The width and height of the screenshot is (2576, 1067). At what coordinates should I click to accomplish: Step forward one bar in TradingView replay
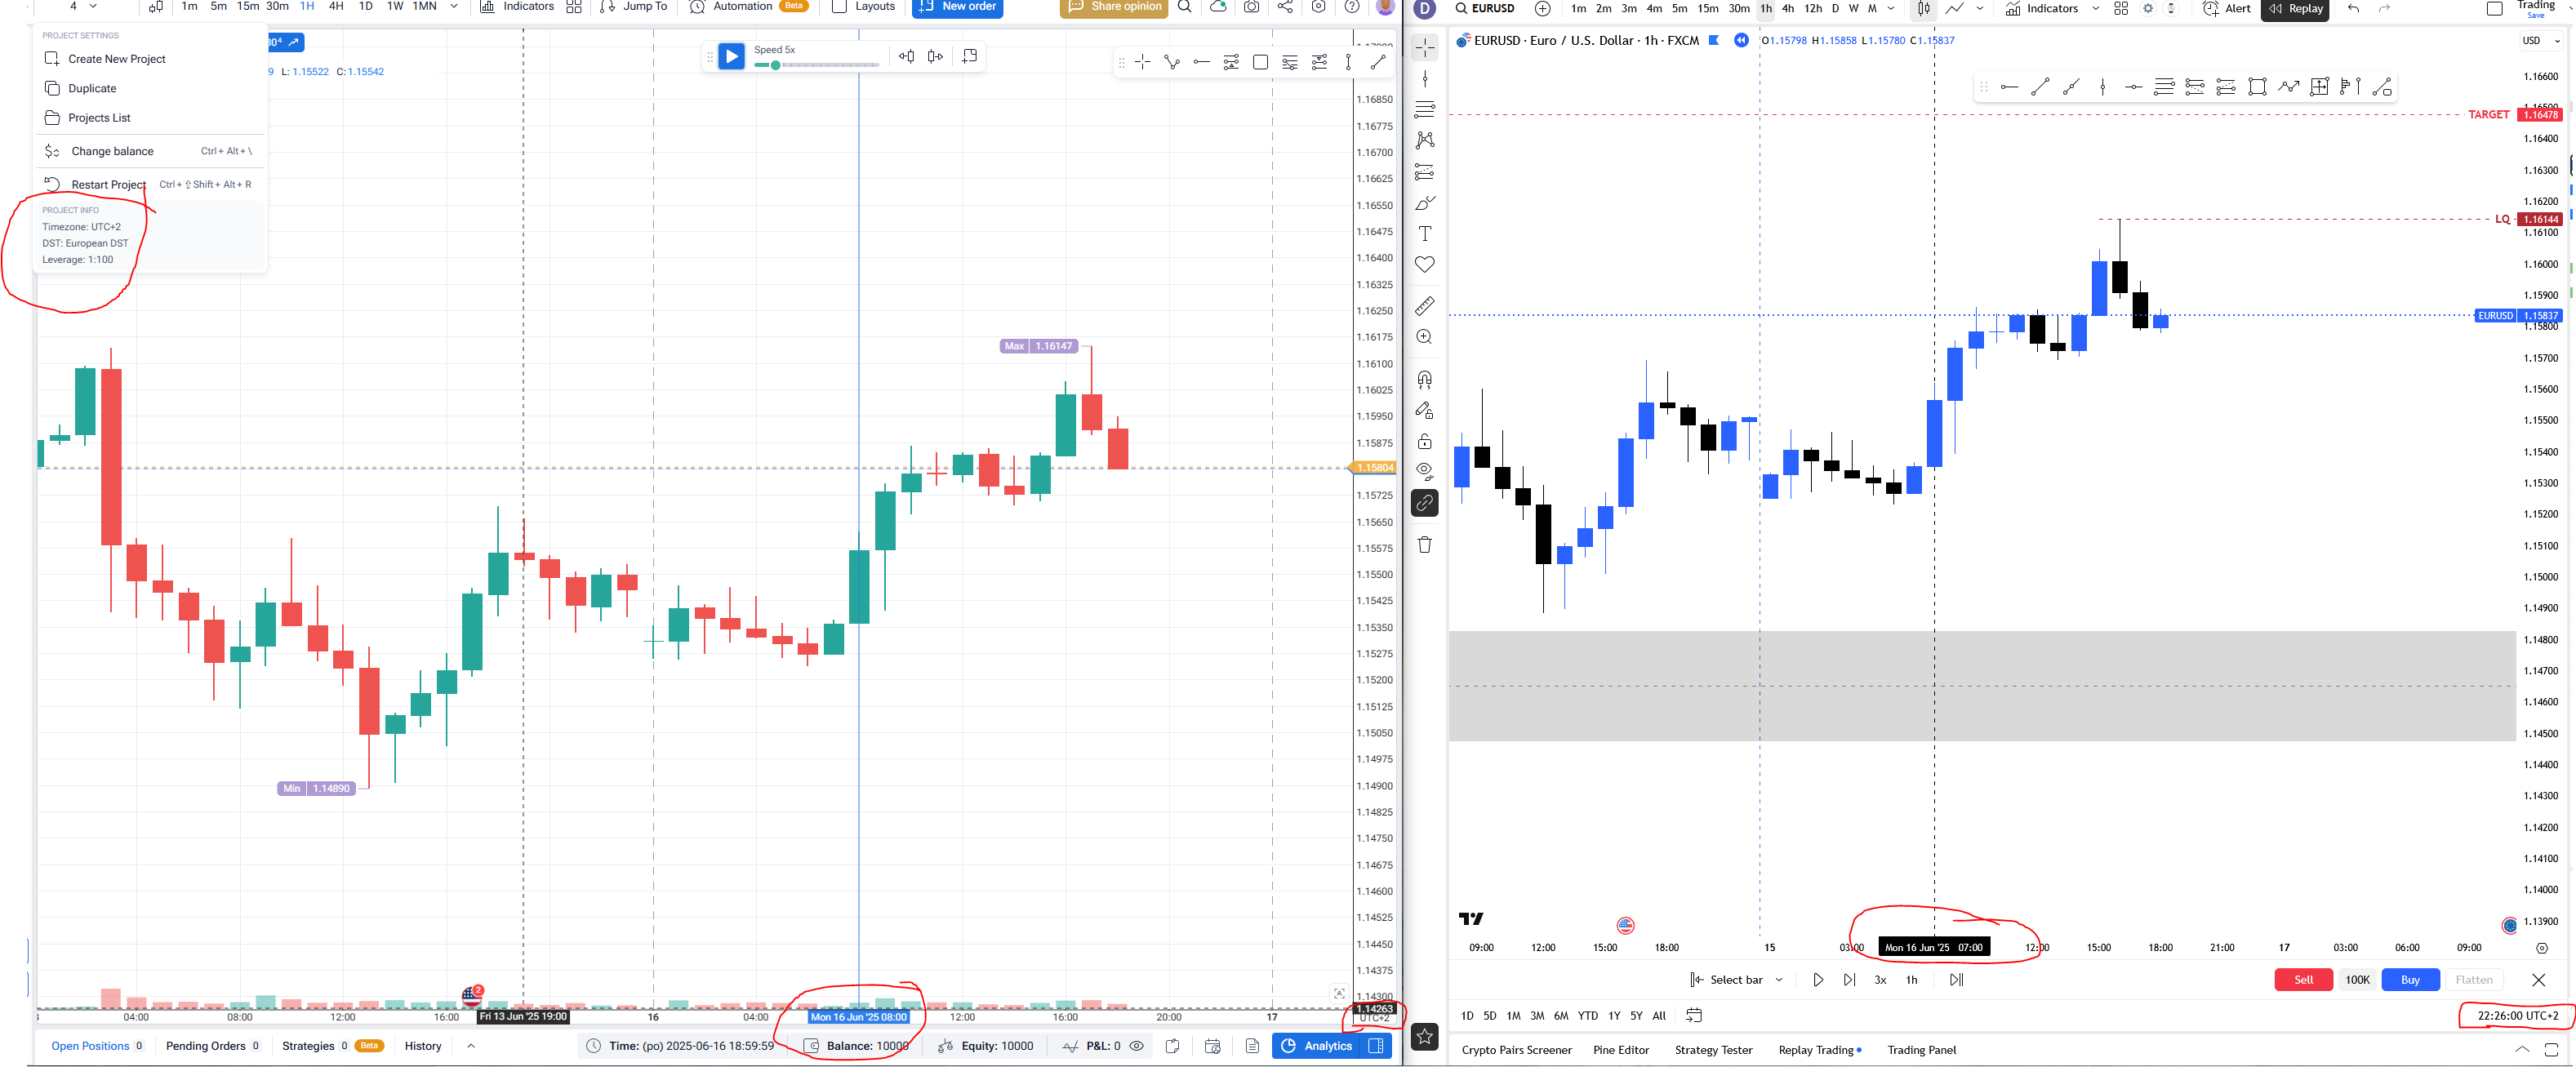(x=1849, y=980)
